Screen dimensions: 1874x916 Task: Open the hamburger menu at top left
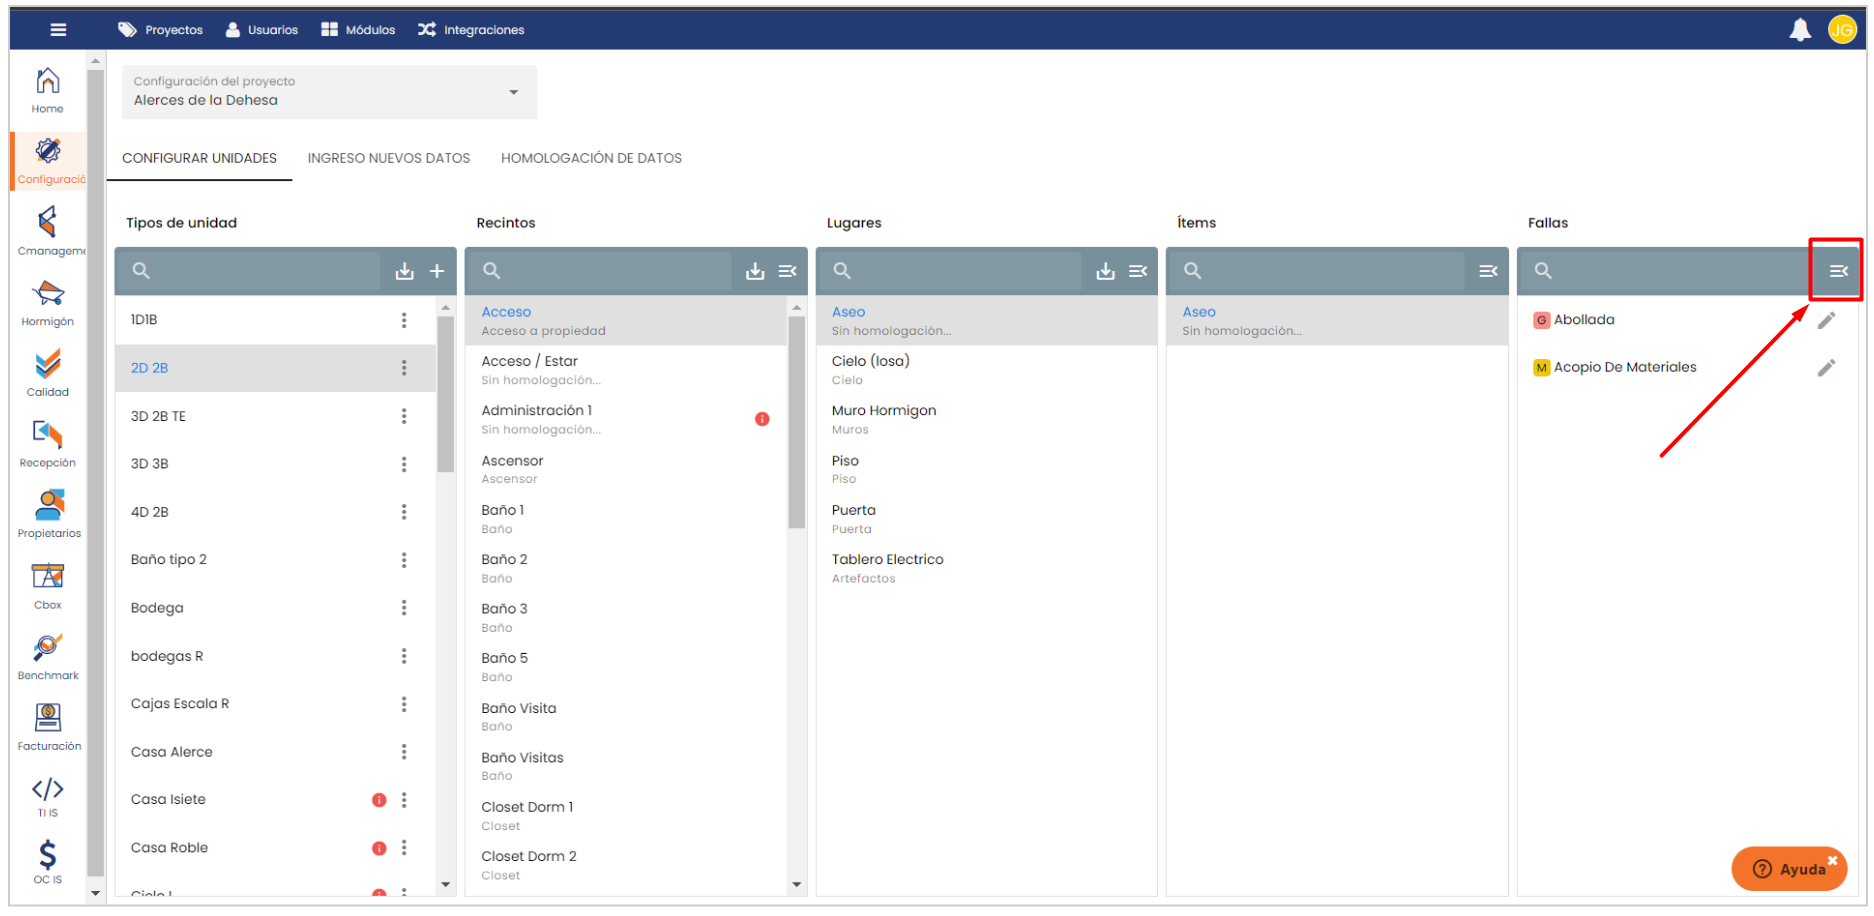coord(58,30)
